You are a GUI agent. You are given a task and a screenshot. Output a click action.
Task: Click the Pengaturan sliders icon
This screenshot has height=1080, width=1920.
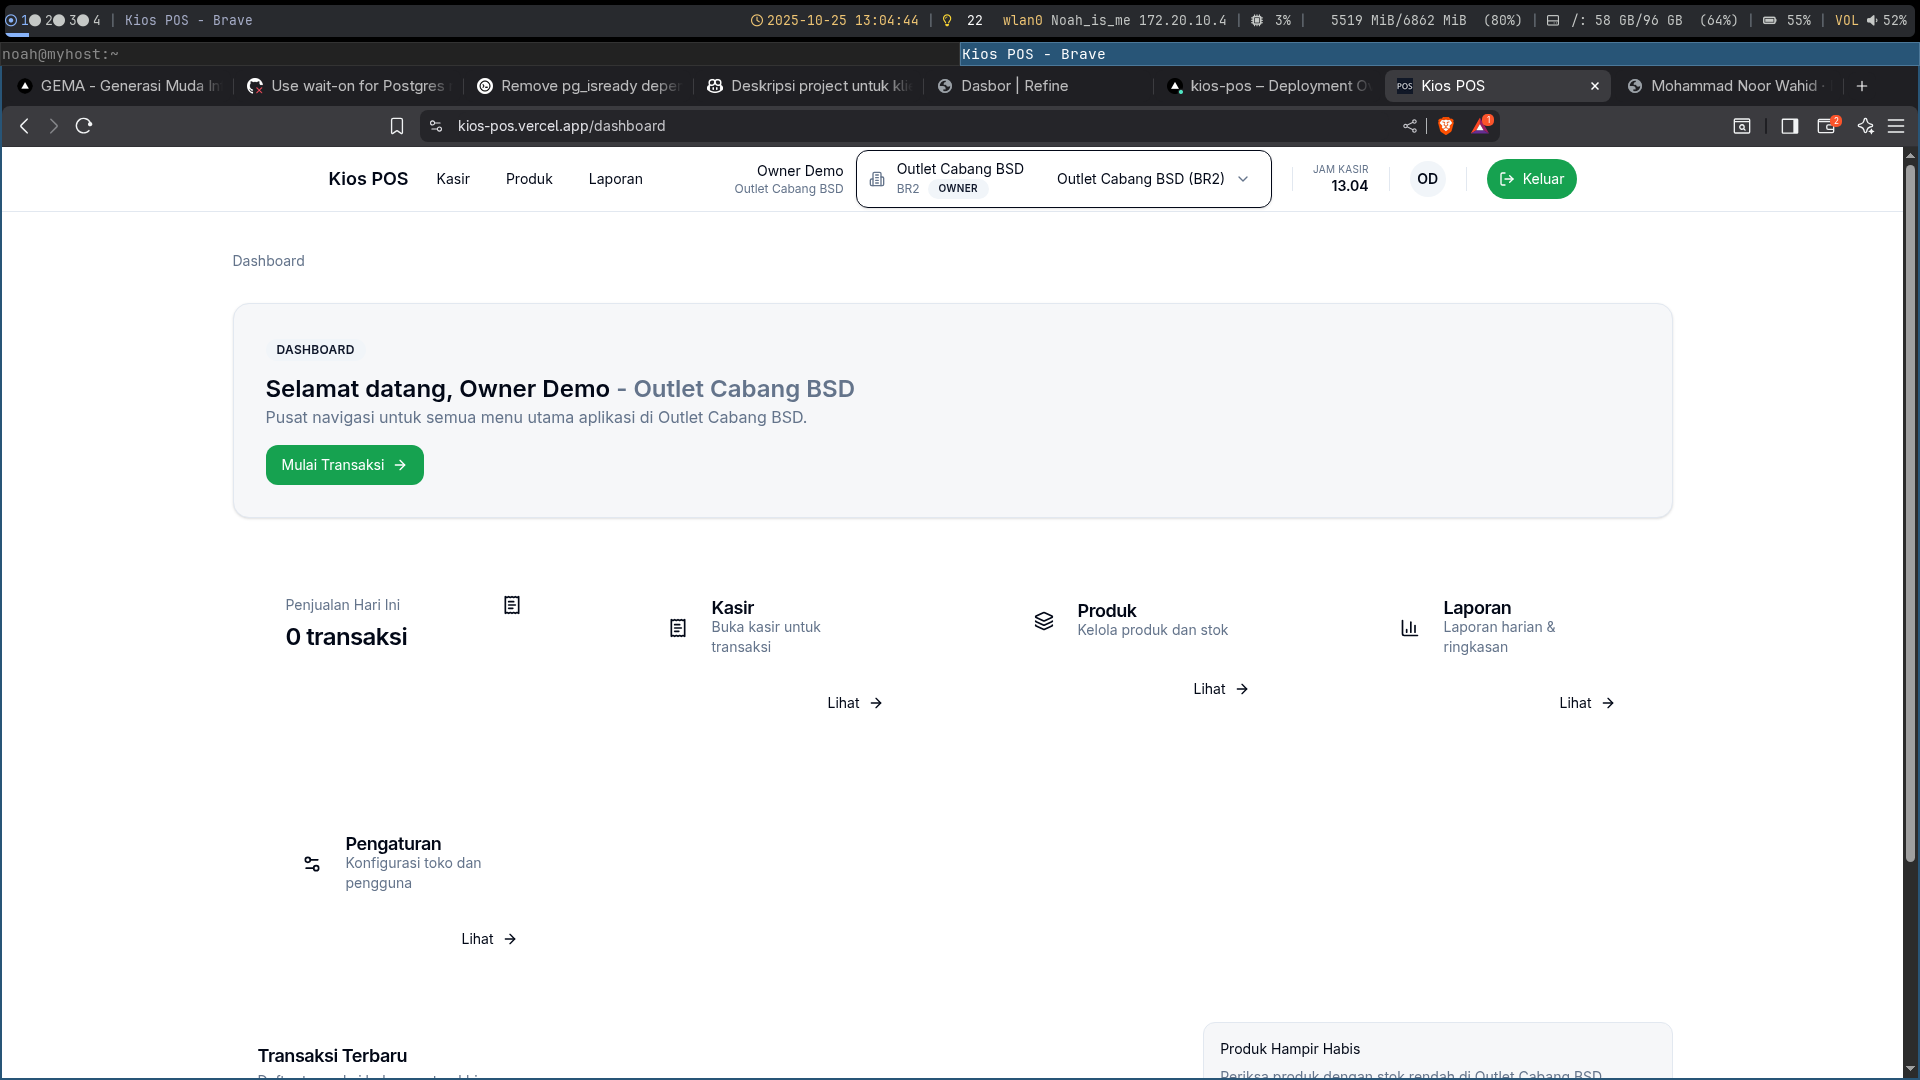[x=312, y=863]
